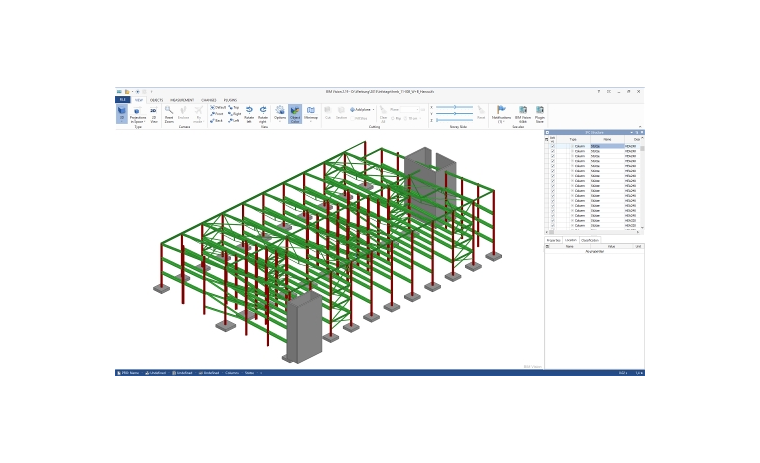The image size is (760, 463).
Task: Pin the IFC Structure panel
Action: click(x=637, y=132)
